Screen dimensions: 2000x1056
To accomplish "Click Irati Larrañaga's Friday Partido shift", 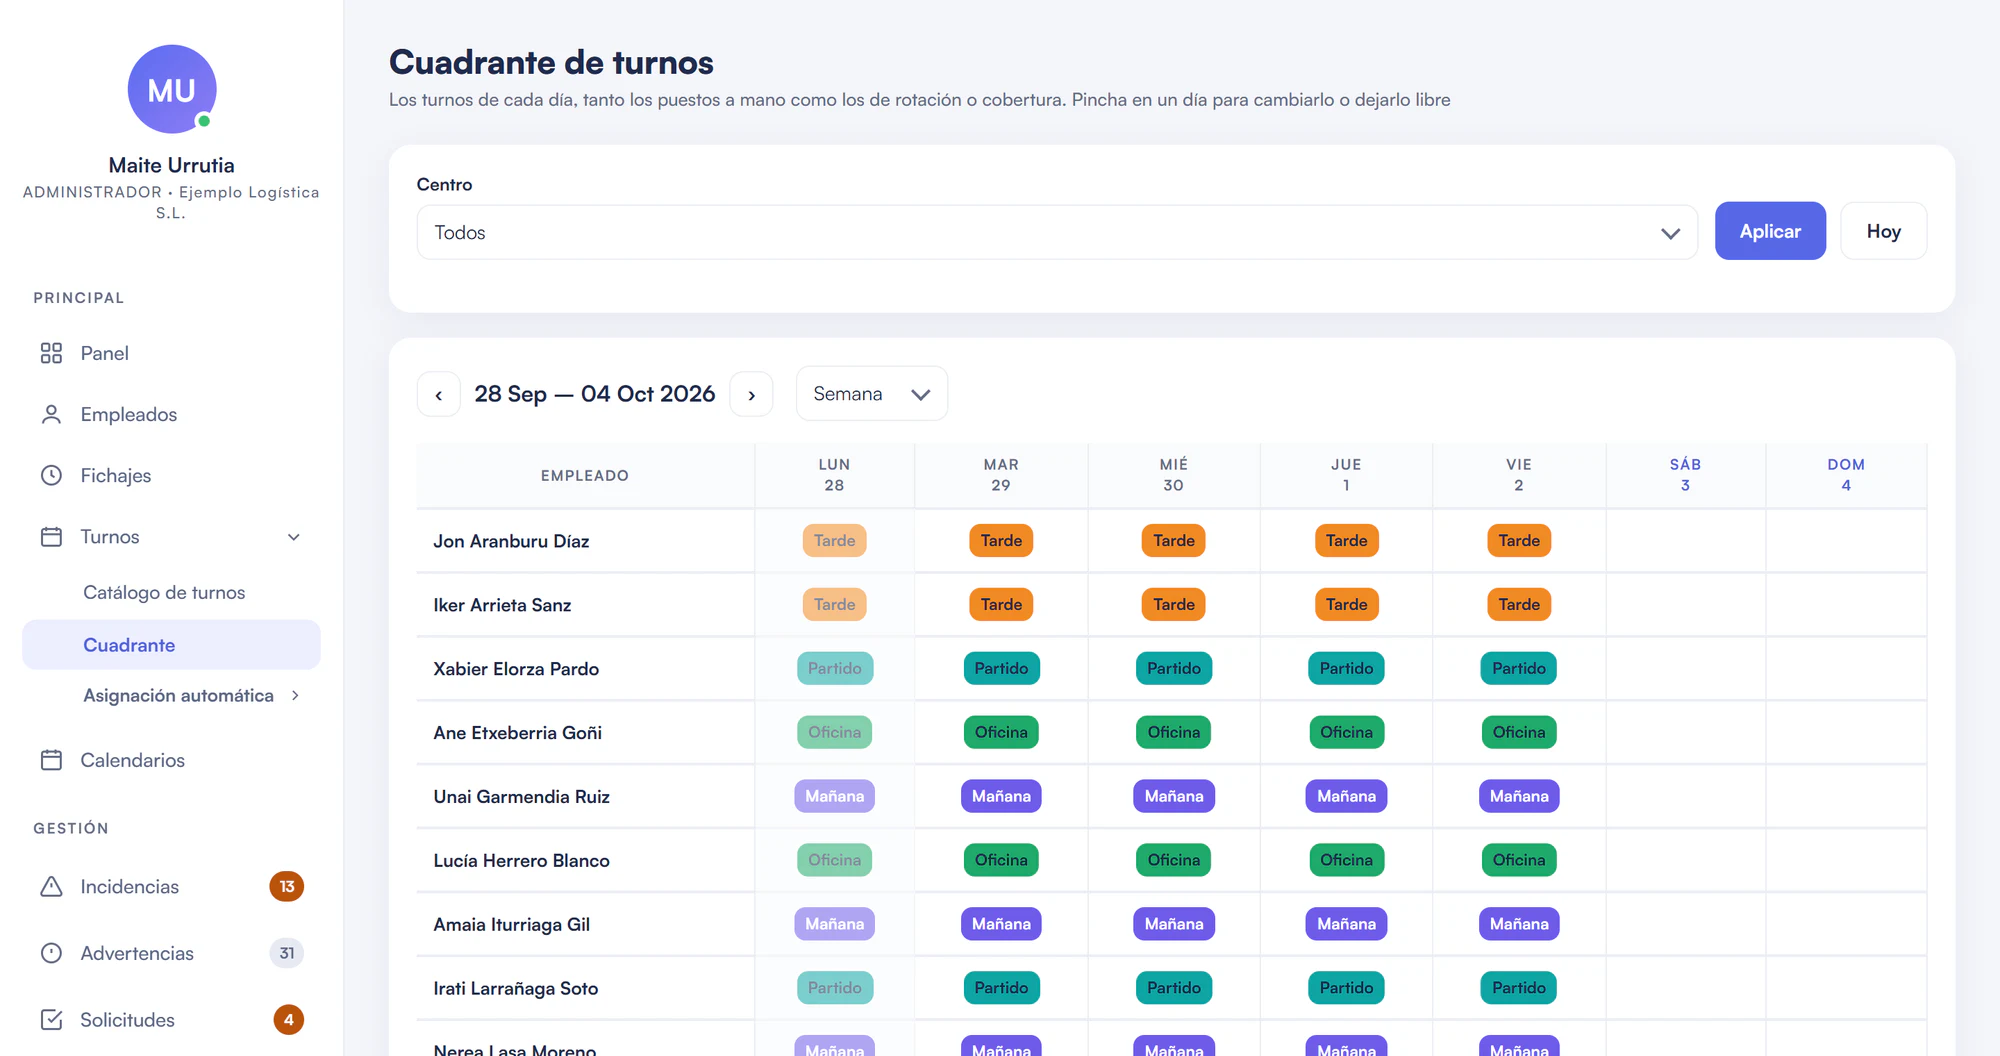I will coord(1518,988).
